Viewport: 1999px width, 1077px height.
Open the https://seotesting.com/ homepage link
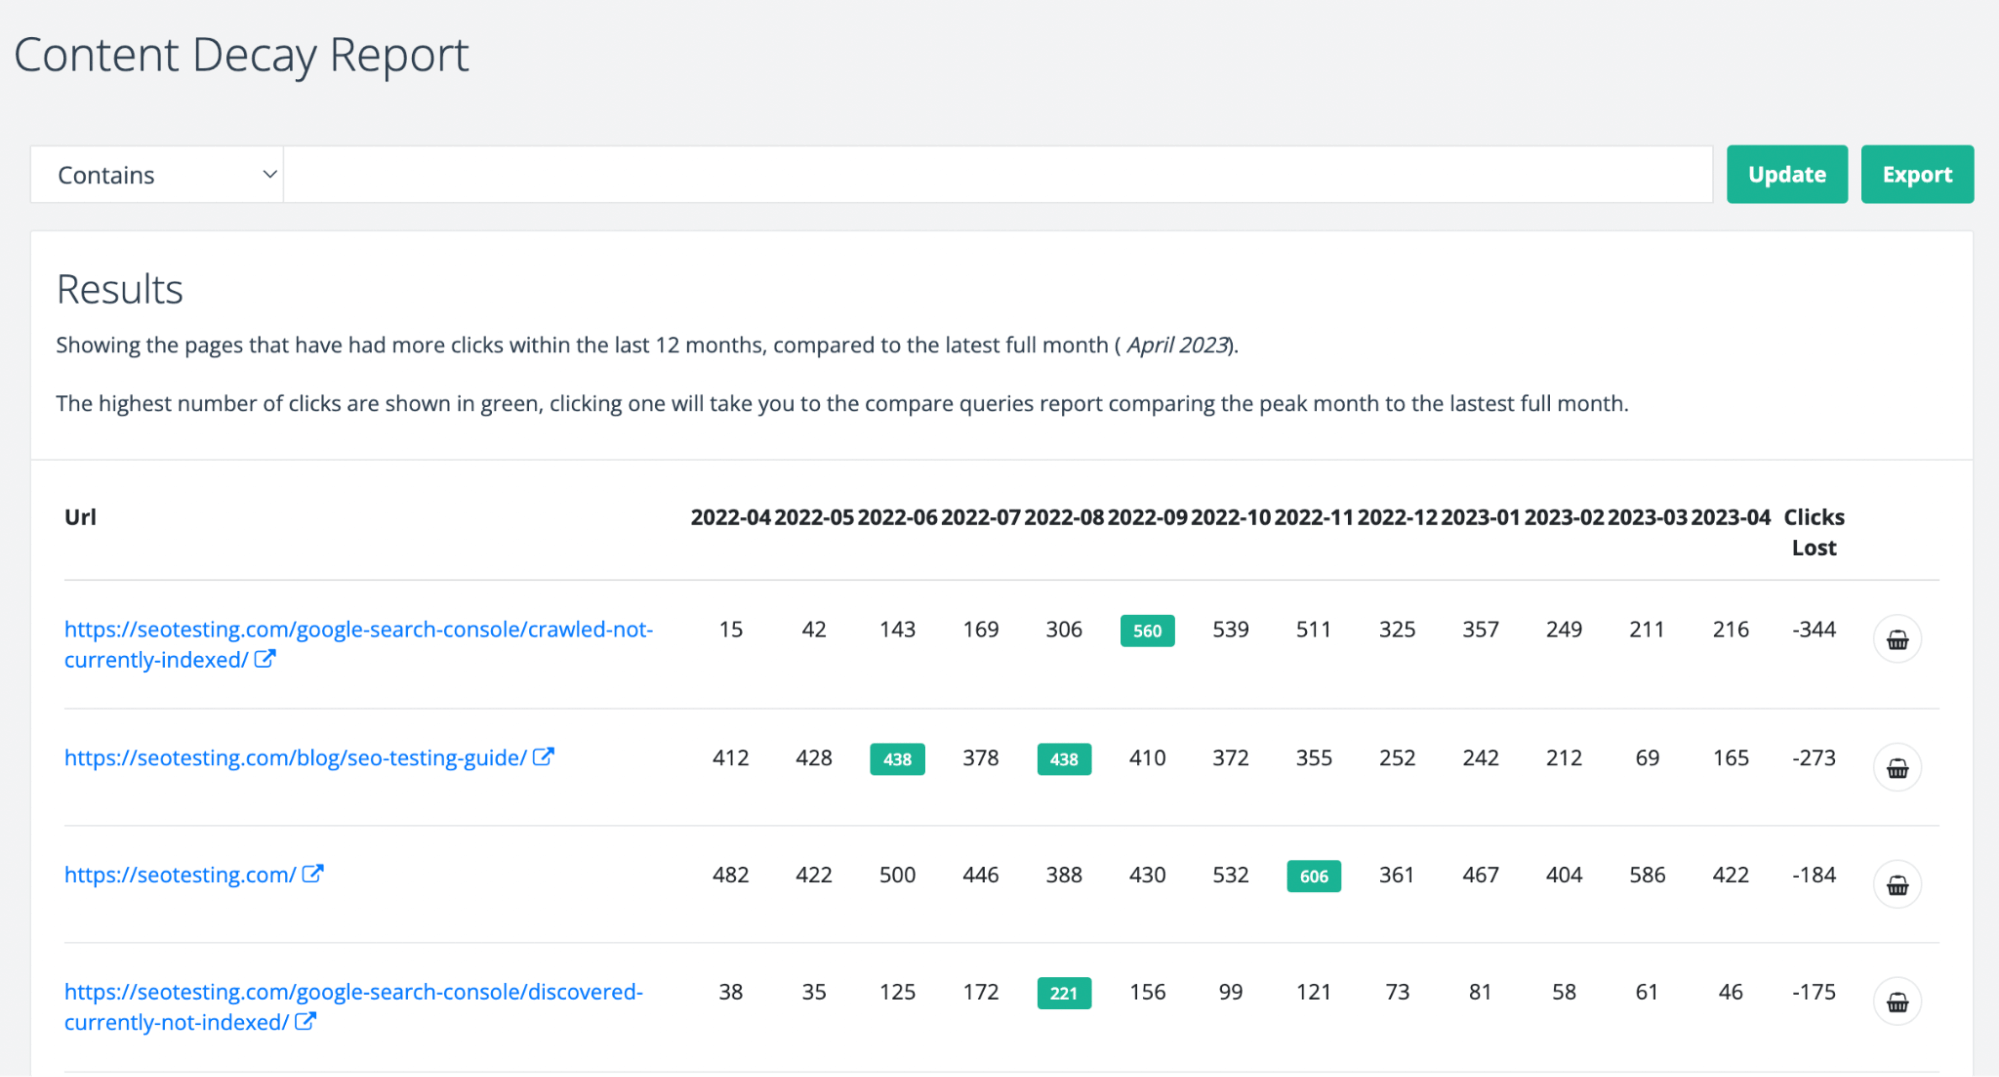click(x=180, y=875)
